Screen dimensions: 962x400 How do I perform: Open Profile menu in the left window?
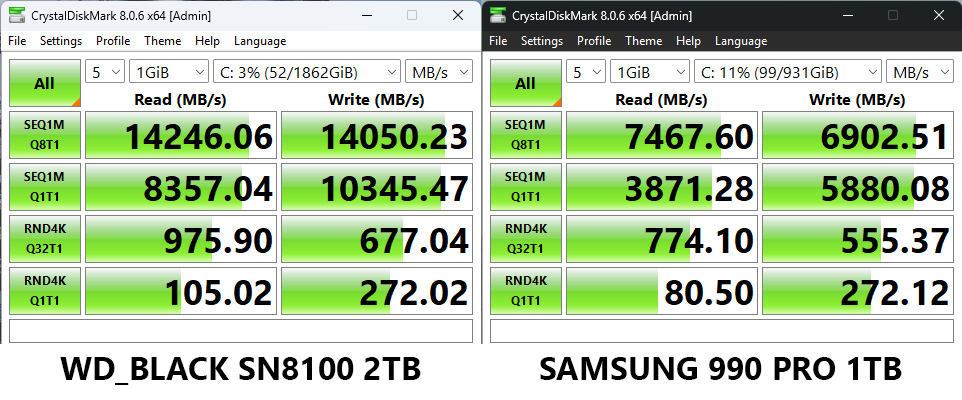pyautogui.click(x=113, y=41)
